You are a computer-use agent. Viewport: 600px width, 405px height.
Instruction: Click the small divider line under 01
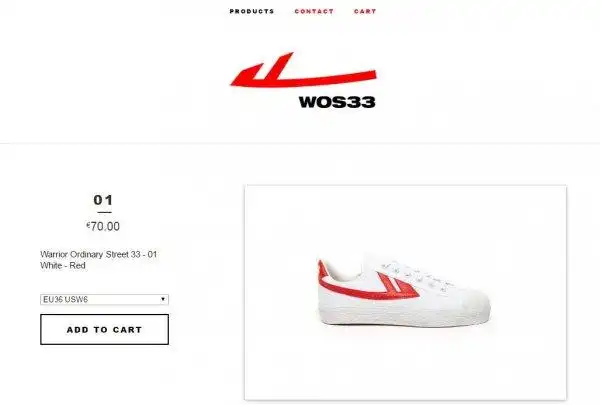click(x=104, y=212)
